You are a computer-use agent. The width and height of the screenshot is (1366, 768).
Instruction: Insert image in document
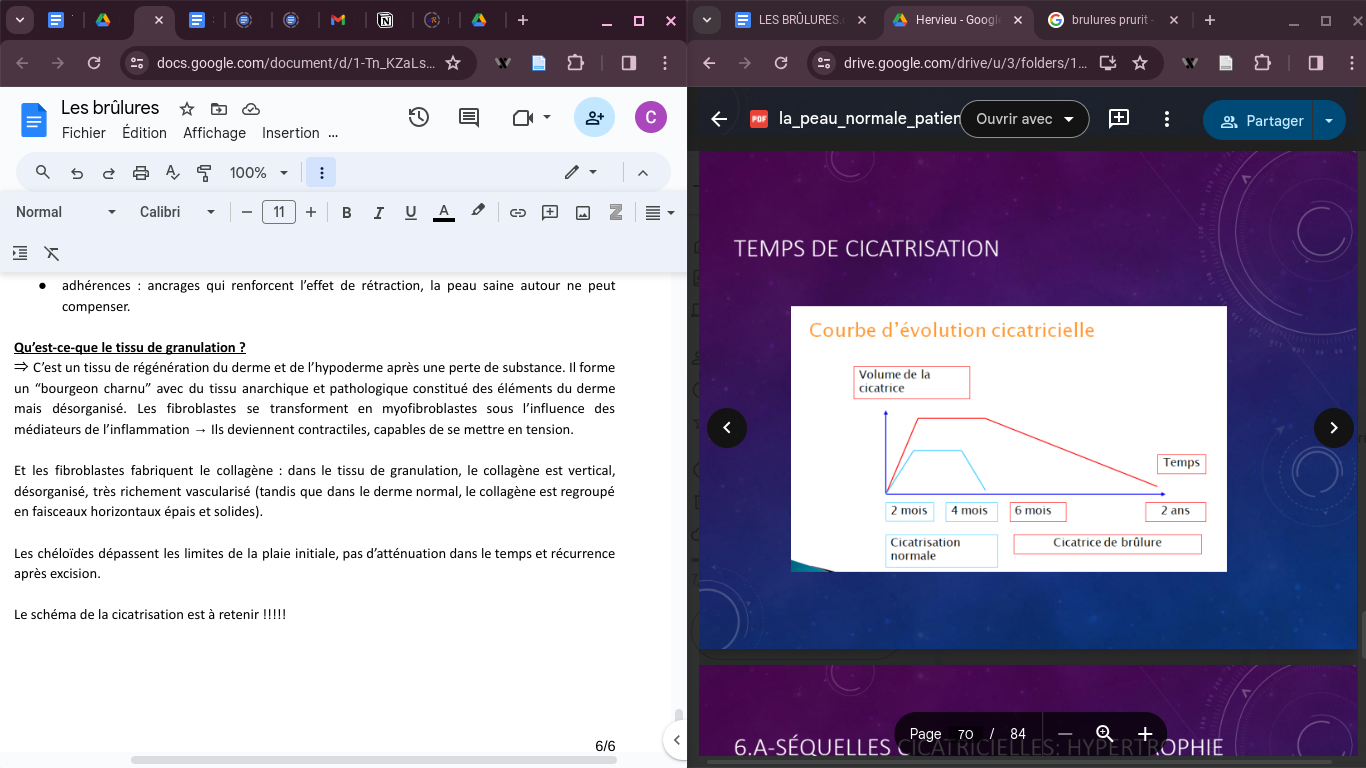[583, 212]
